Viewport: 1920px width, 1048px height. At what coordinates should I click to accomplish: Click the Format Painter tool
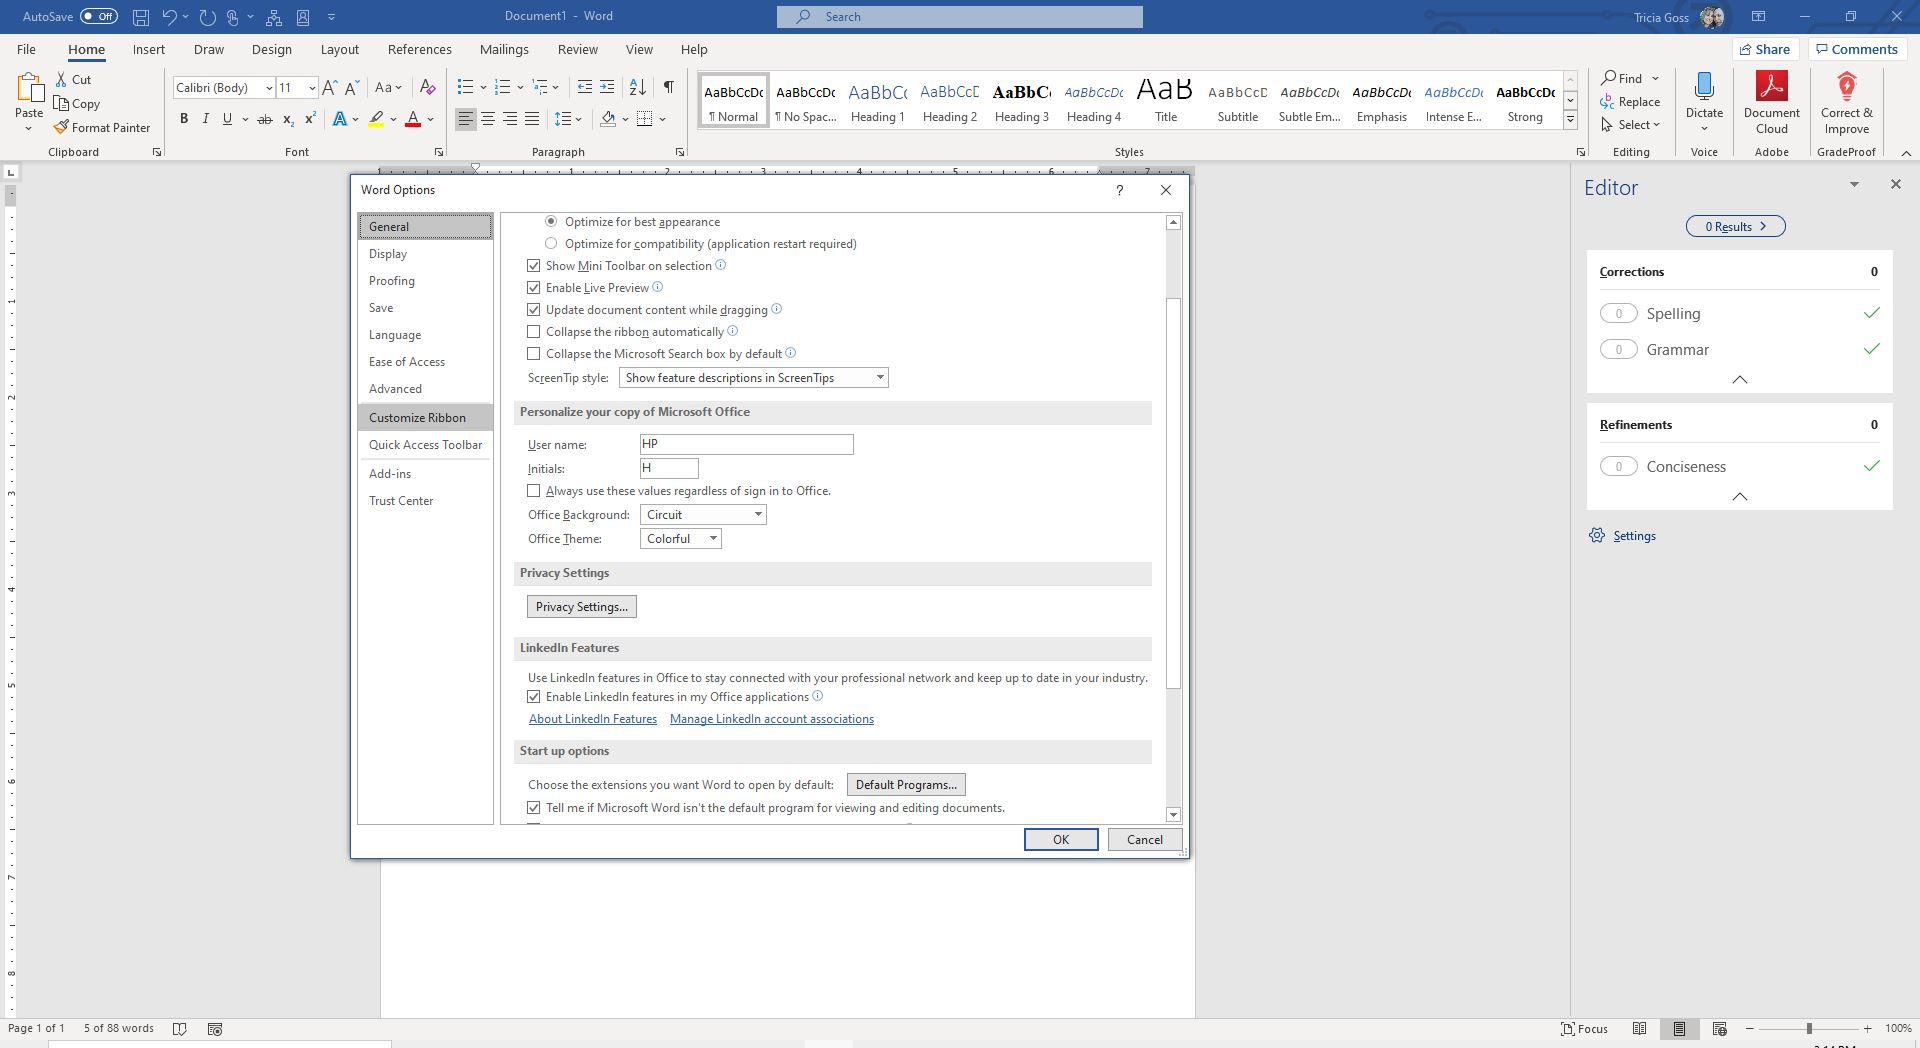point(102,128)
